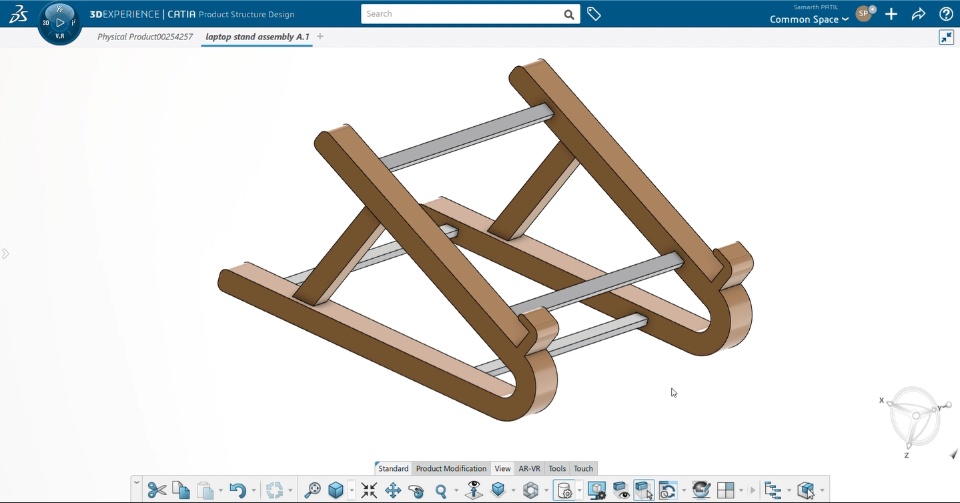This screenshot has width=960, height=503.
Task: Open dropdown arrow beside structure tree icon
Action: [789, 490]
